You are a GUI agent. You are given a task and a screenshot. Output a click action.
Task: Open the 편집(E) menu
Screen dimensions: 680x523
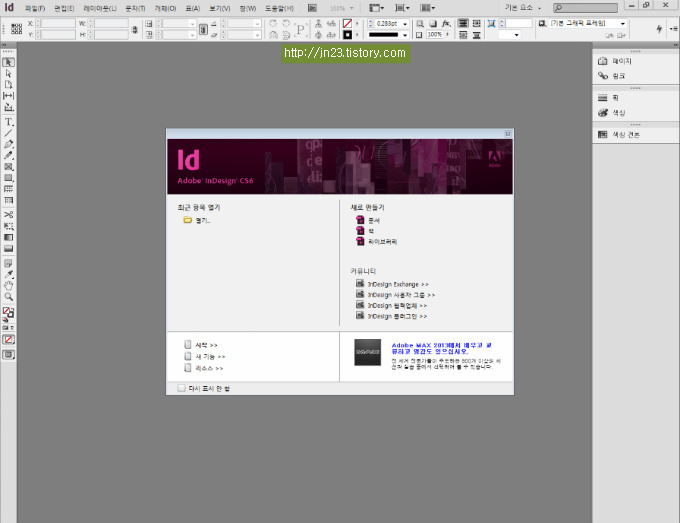pos(64,8)
